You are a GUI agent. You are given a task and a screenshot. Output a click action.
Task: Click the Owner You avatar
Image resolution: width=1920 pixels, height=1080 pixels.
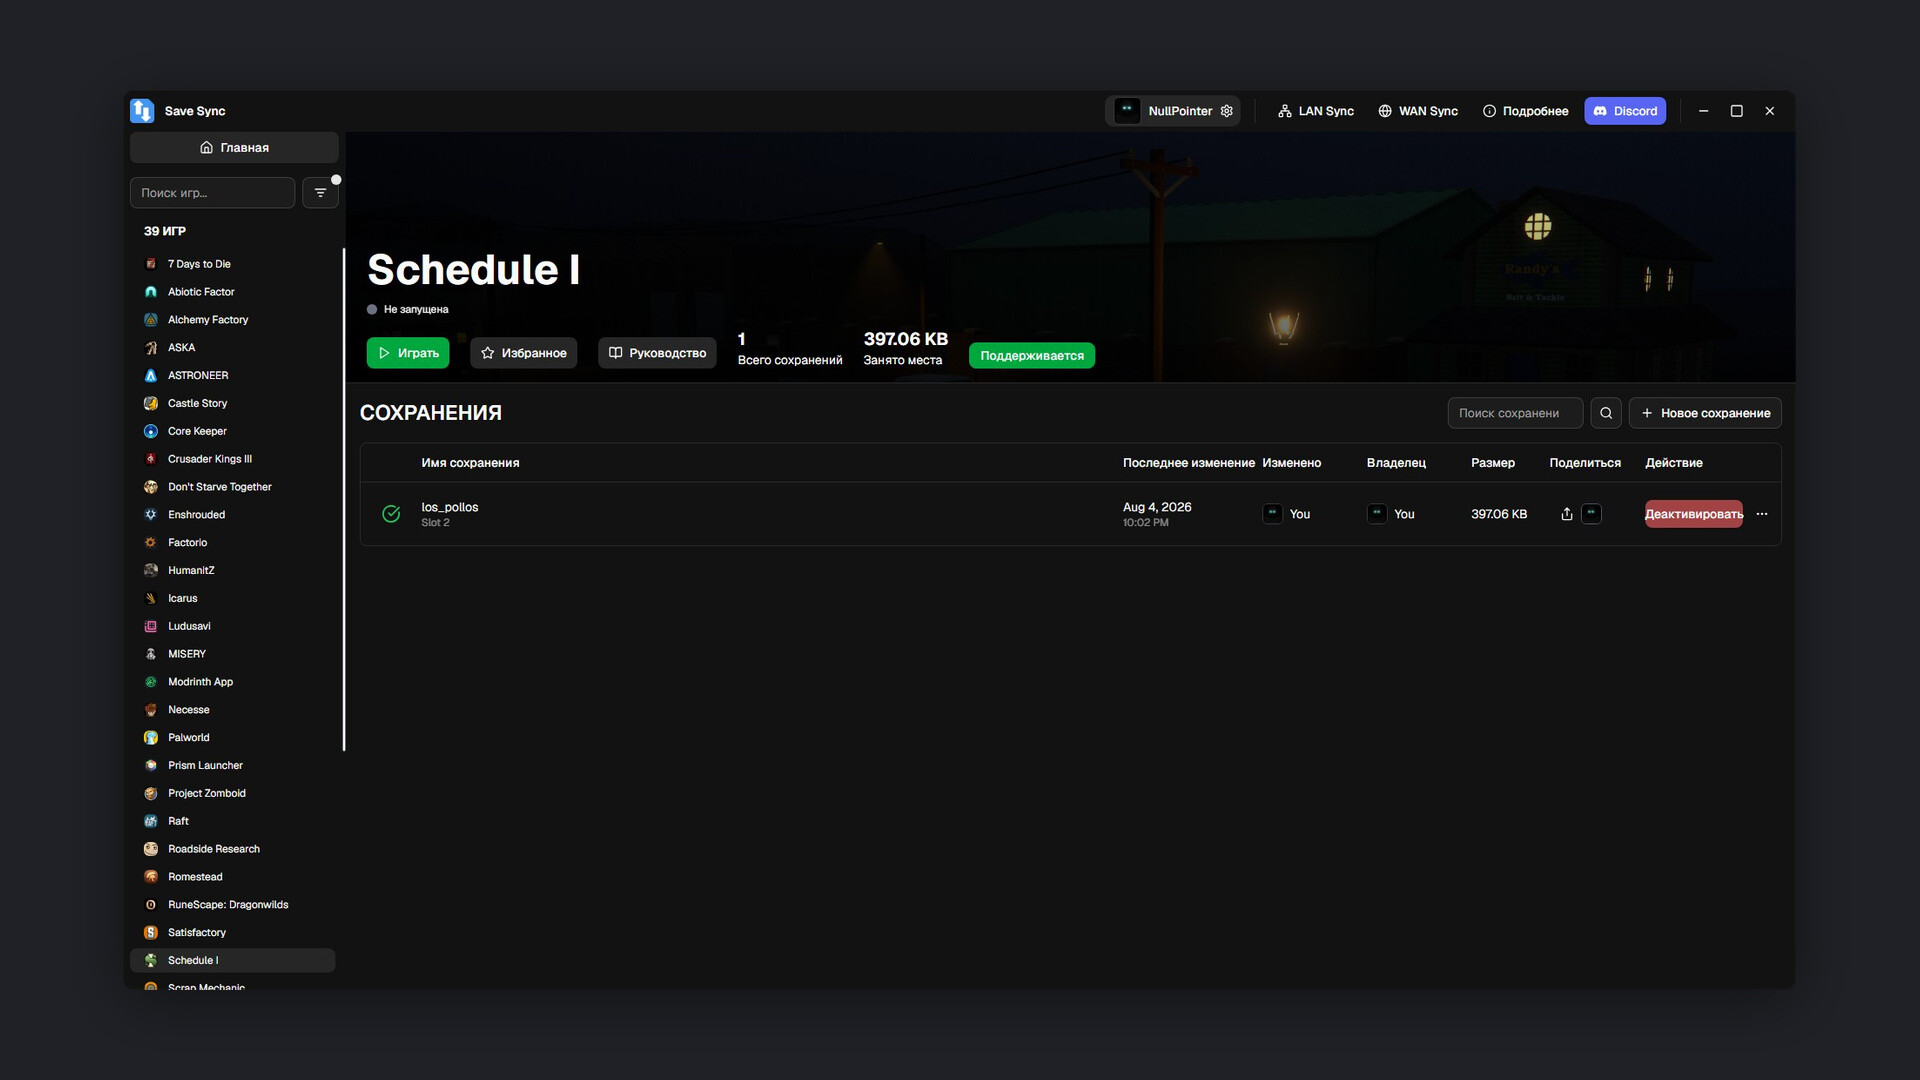click(1377, 514)
